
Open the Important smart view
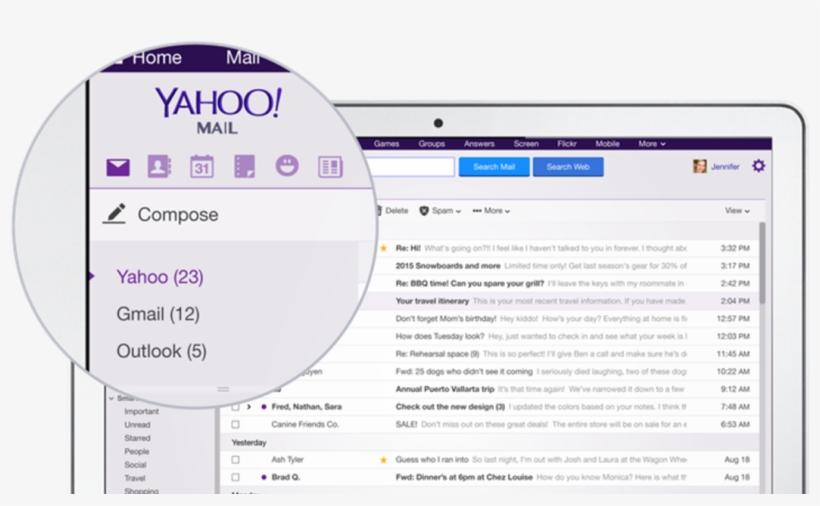point(141,411)
